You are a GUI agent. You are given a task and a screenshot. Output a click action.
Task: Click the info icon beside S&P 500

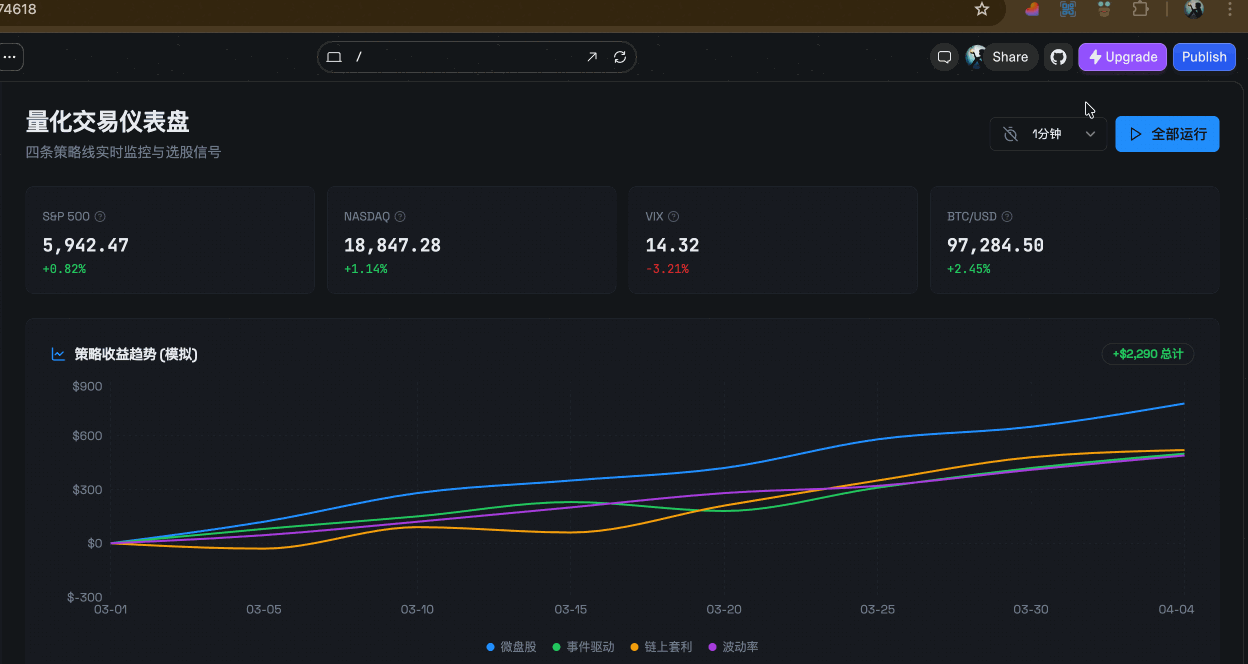click(x=100, y=216)
